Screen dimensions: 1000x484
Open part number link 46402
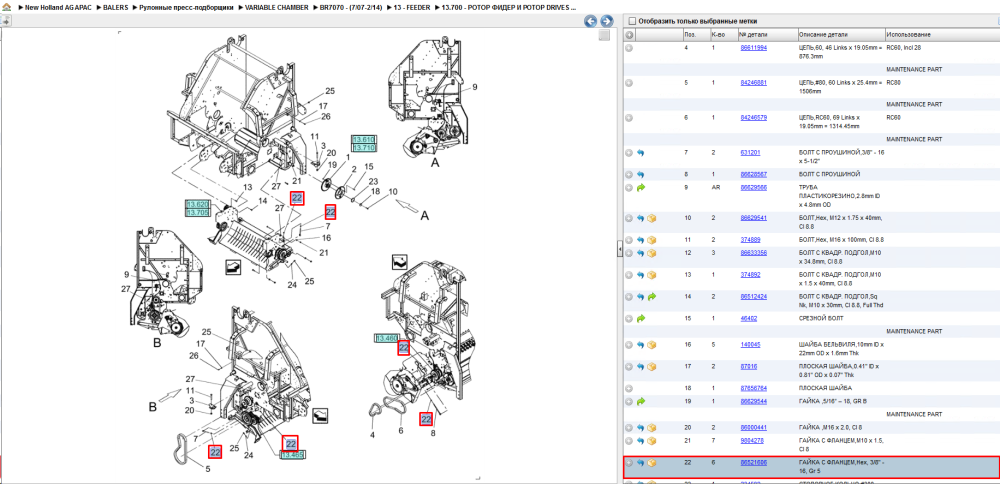pos(748,318)
